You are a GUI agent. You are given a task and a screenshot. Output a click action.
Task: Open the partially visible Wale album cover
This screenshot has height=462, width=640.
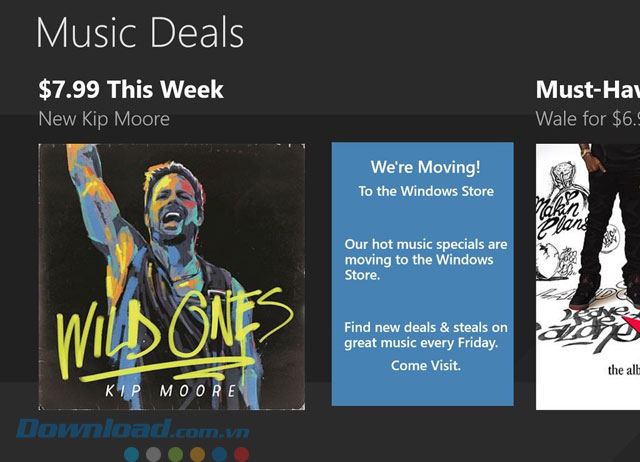tap(588, 276)
